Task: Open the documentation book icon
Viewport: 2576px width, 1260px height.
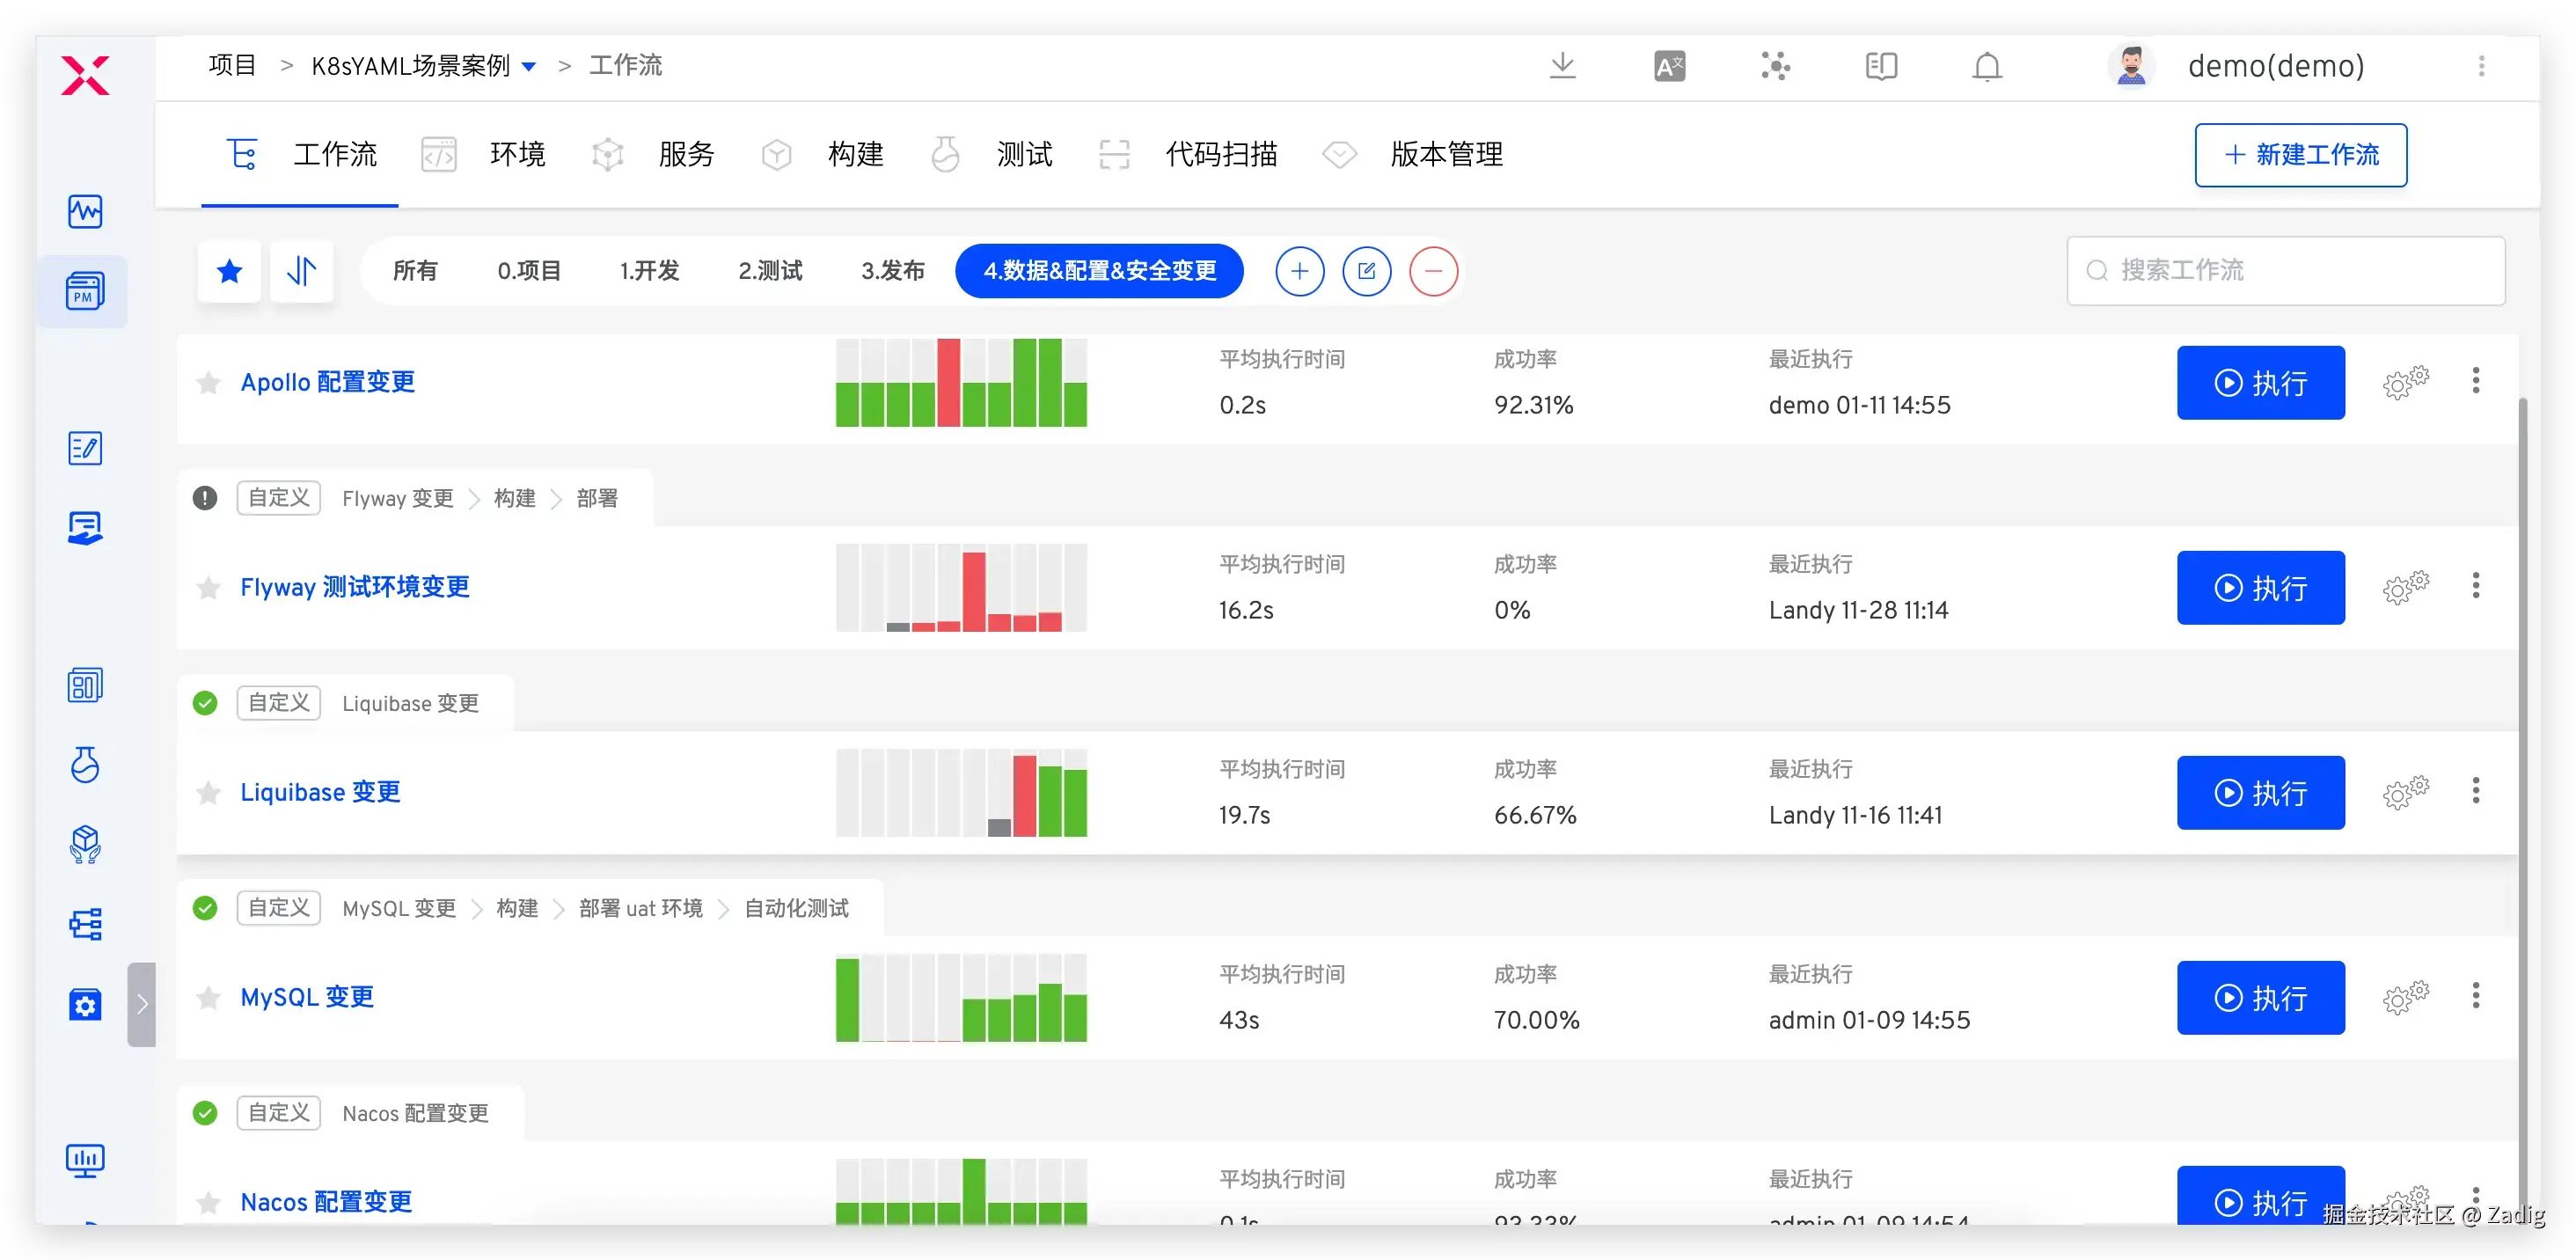Action: 1881,66
